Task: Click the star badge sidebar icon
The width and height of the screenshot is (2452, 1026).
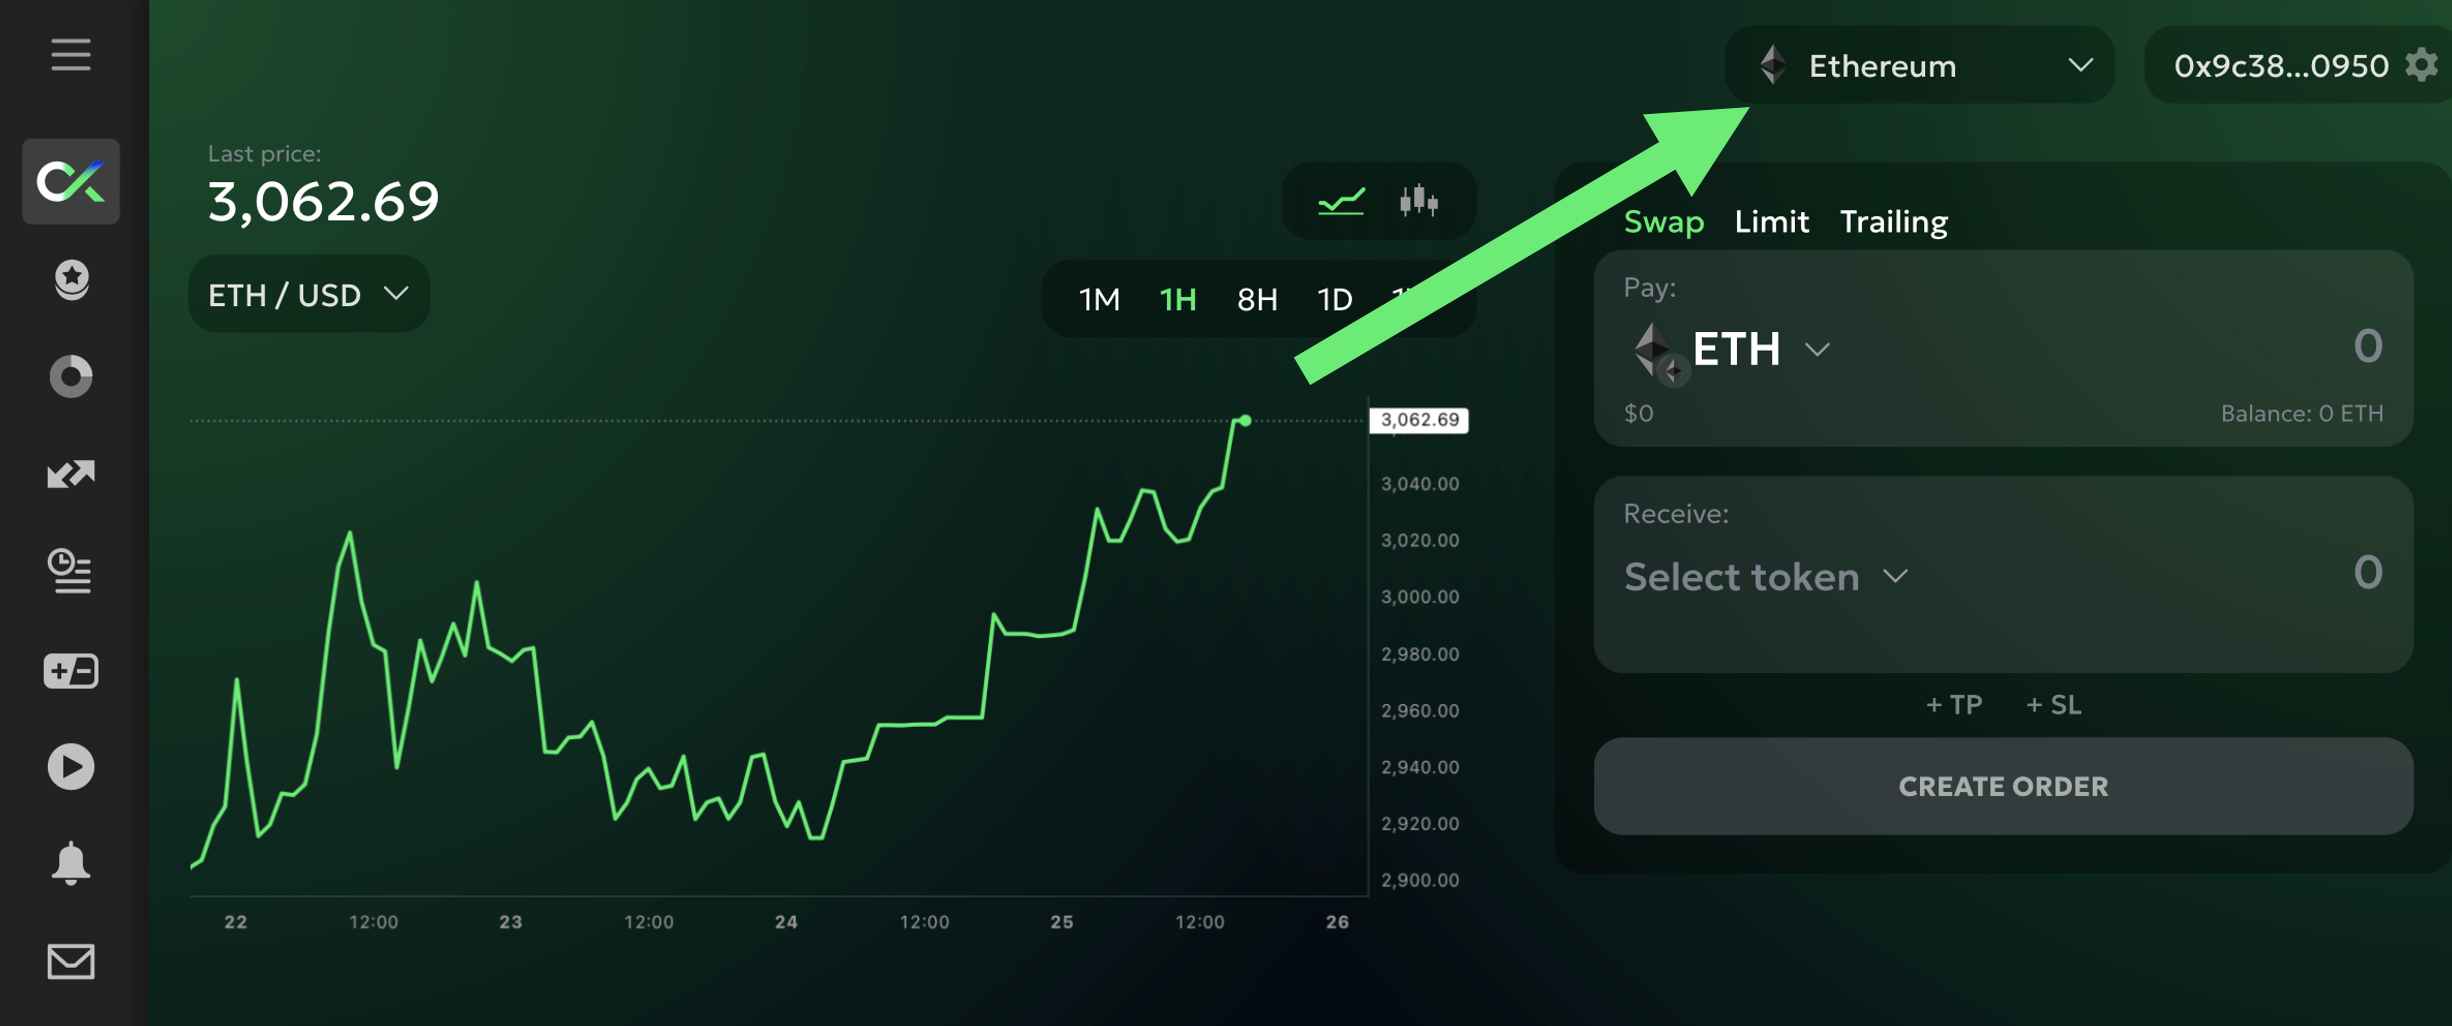Action: click(x=71, y=279)
